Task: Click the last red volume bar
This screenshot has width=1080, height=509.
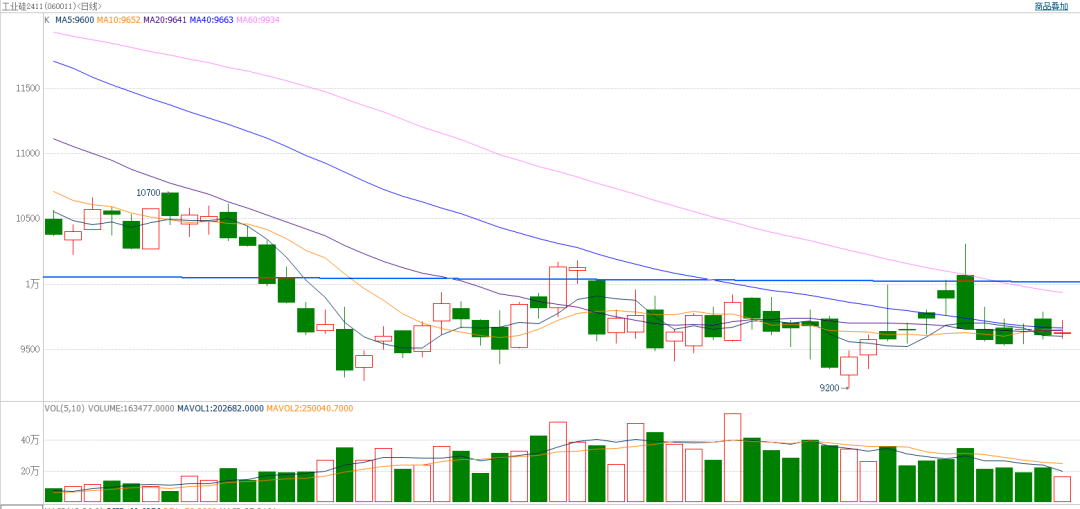Action: 1062,489
